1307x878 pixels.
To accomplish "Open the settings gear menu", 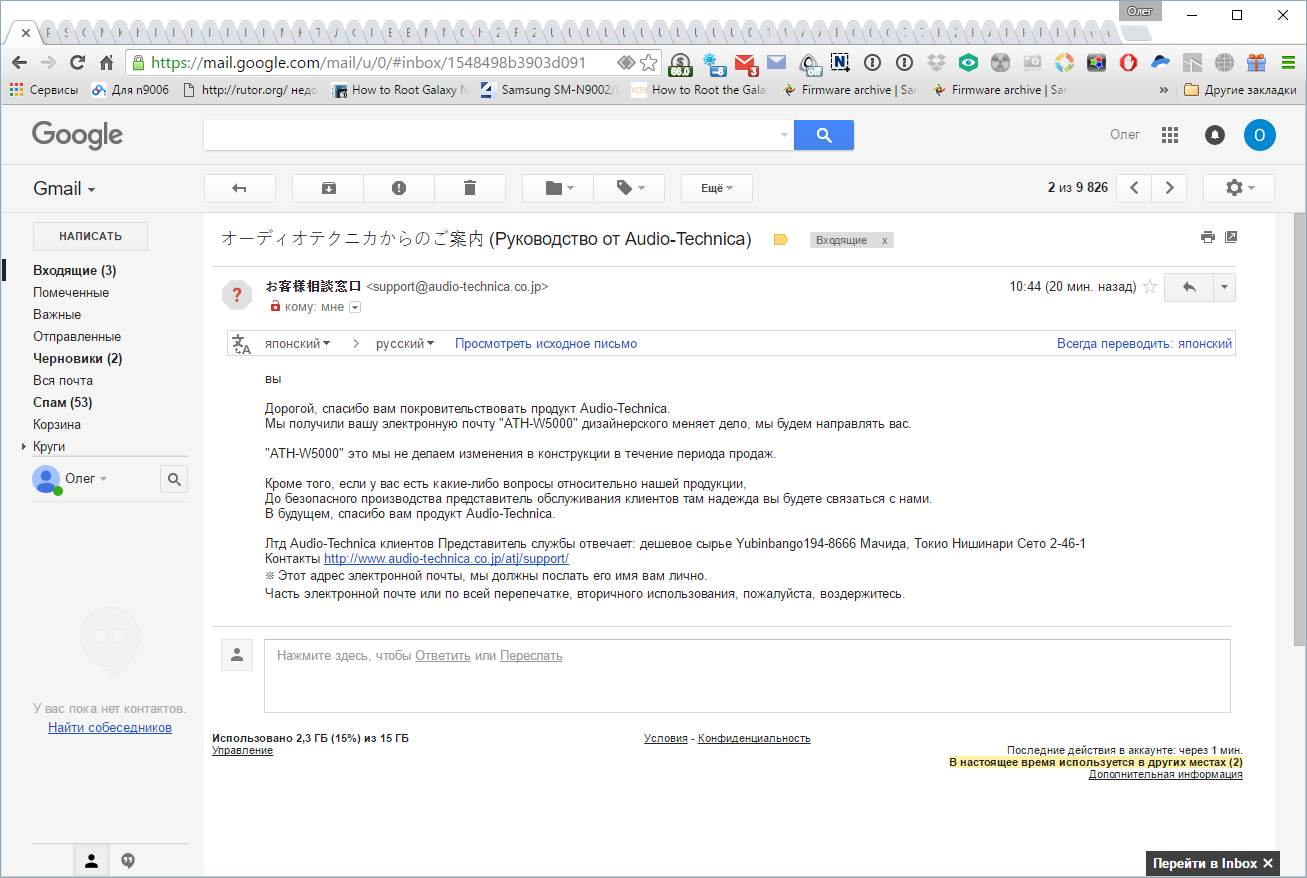I will pyautogui.click(x=1238, y=188).
